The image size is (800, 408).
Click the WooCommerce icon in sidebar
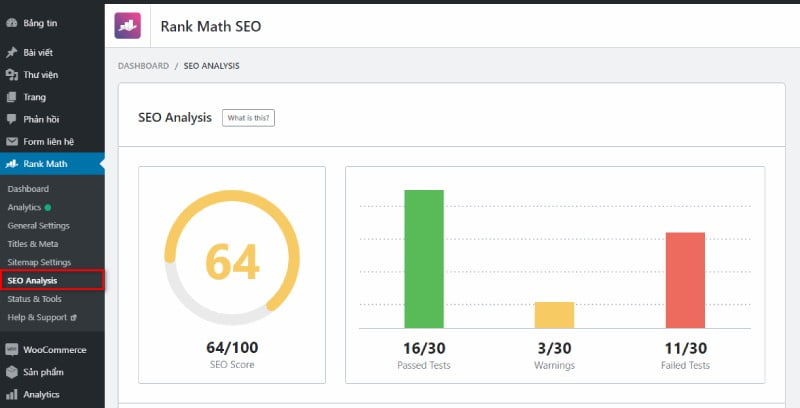click(x=12, y=350)
